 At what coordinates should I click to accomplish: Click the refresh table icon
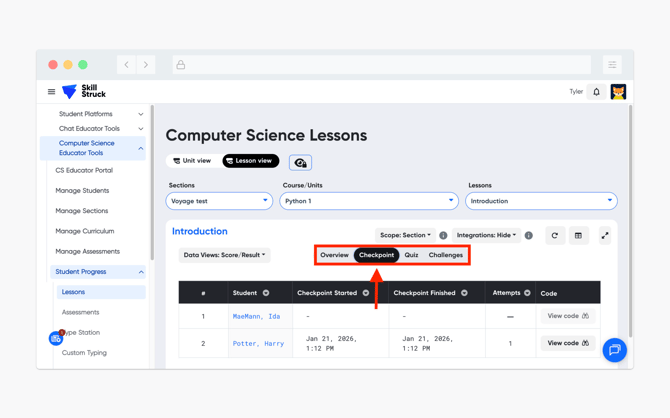tap(555, 236)
